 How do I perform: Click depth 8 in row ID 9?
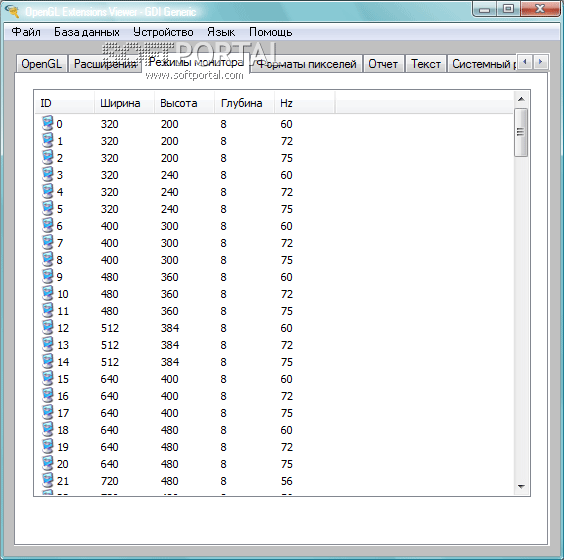pyautogui.click(x=223, y=277)
